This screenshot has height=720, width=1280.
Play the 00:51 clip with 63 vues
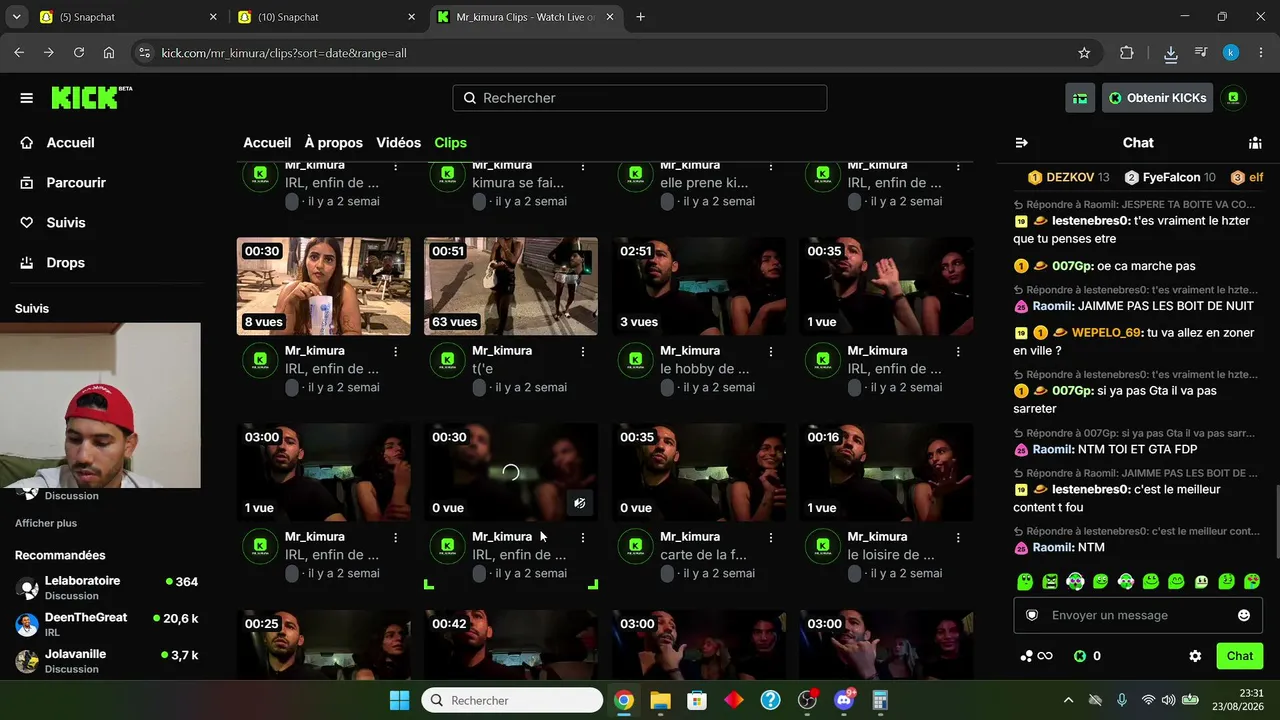[x=511, y=286]
